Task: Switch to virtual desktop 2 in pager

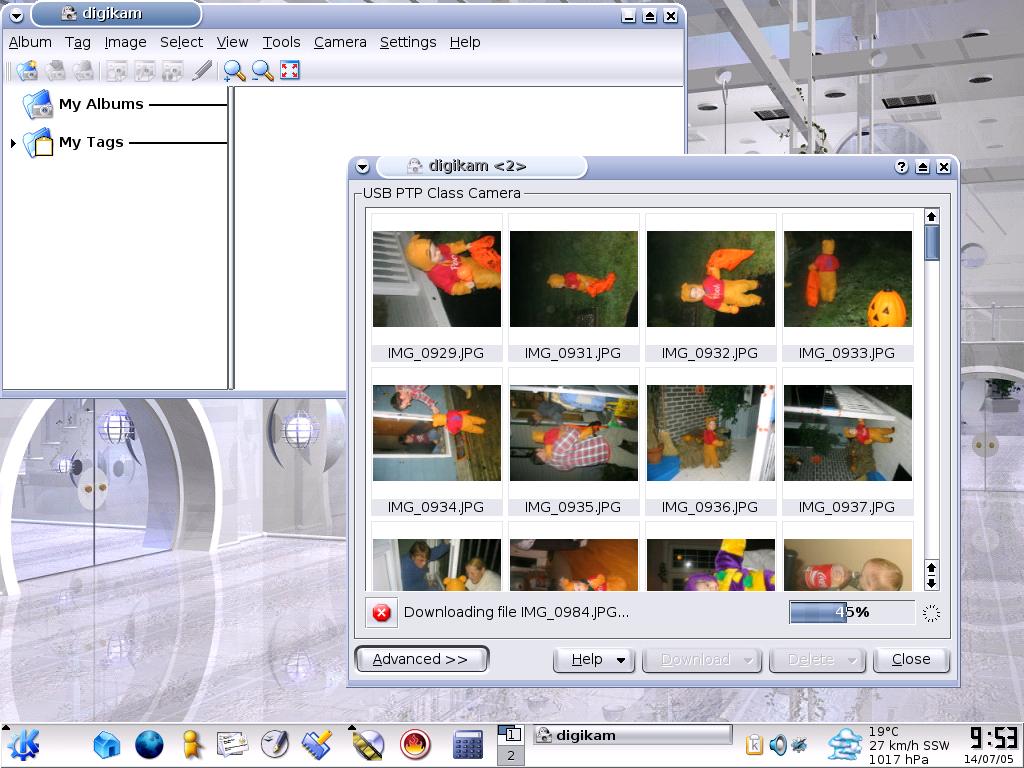Action: (511, 756)
